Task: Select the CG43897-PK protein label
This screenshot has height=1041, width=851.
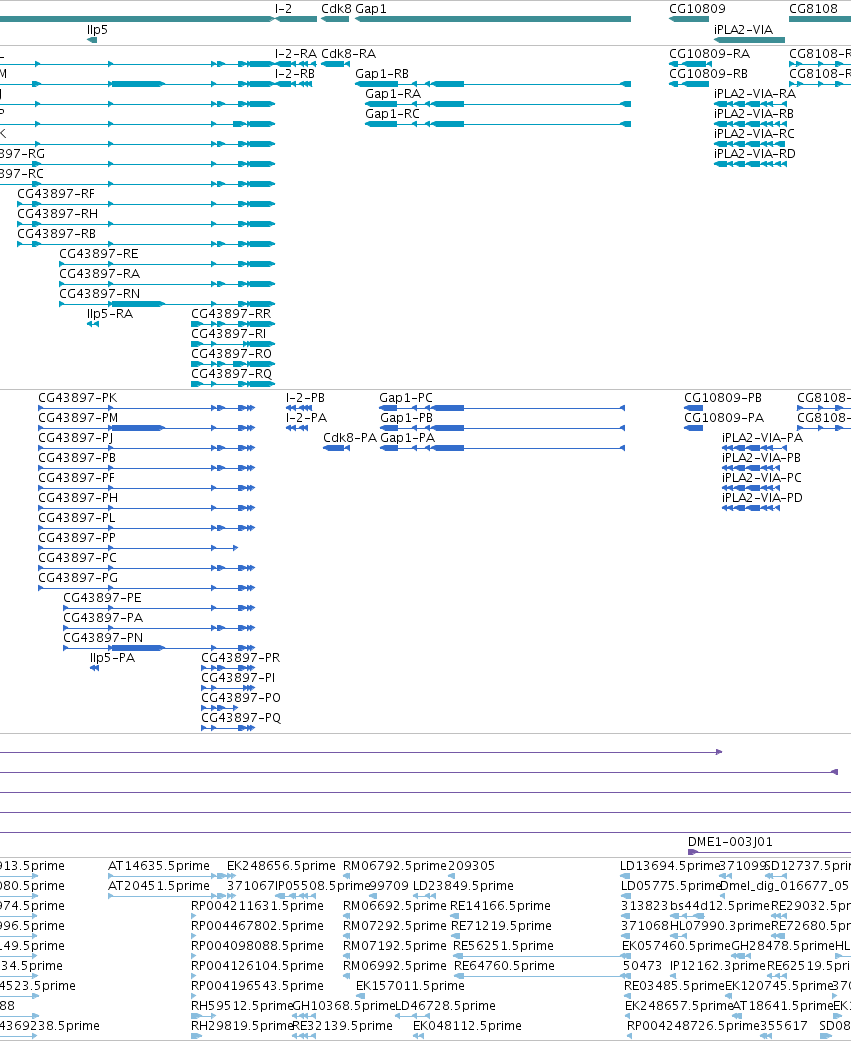Action: (x=78, y=398)
